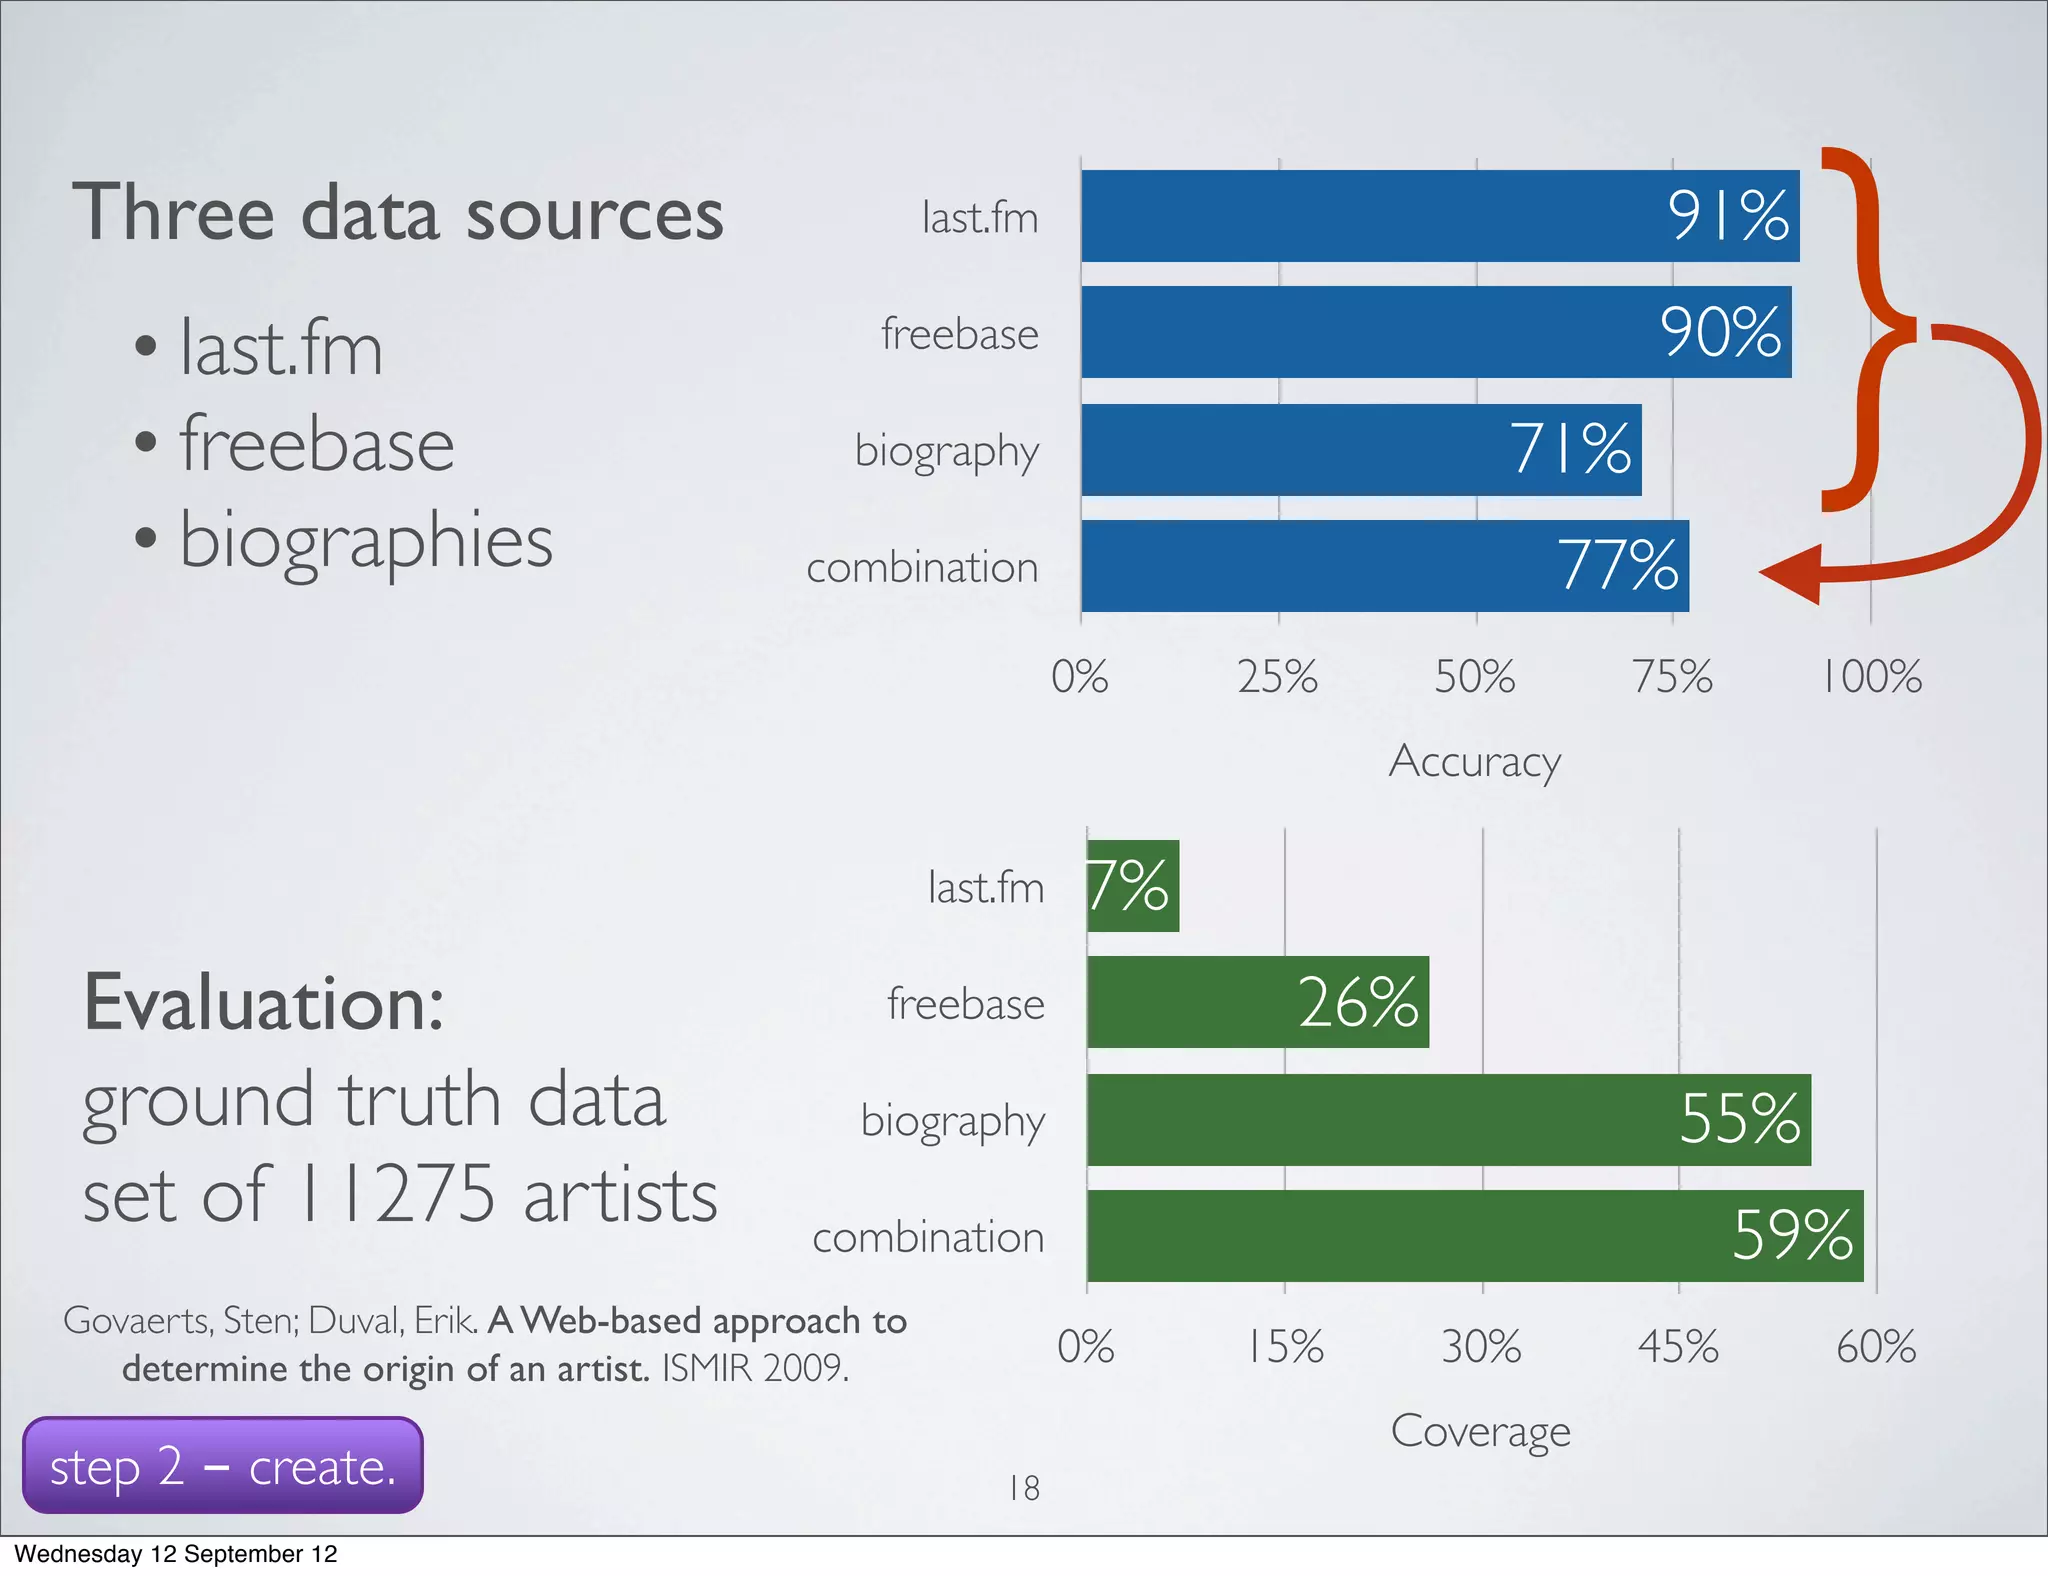Select the 'Three data sources' heading

[x=398, y=214]
